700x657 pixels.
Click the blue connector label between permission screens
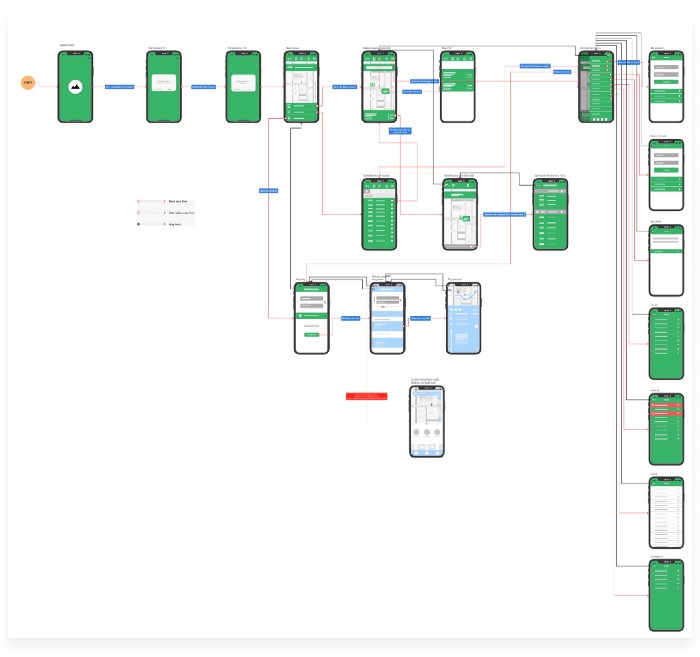click(203, 87)
